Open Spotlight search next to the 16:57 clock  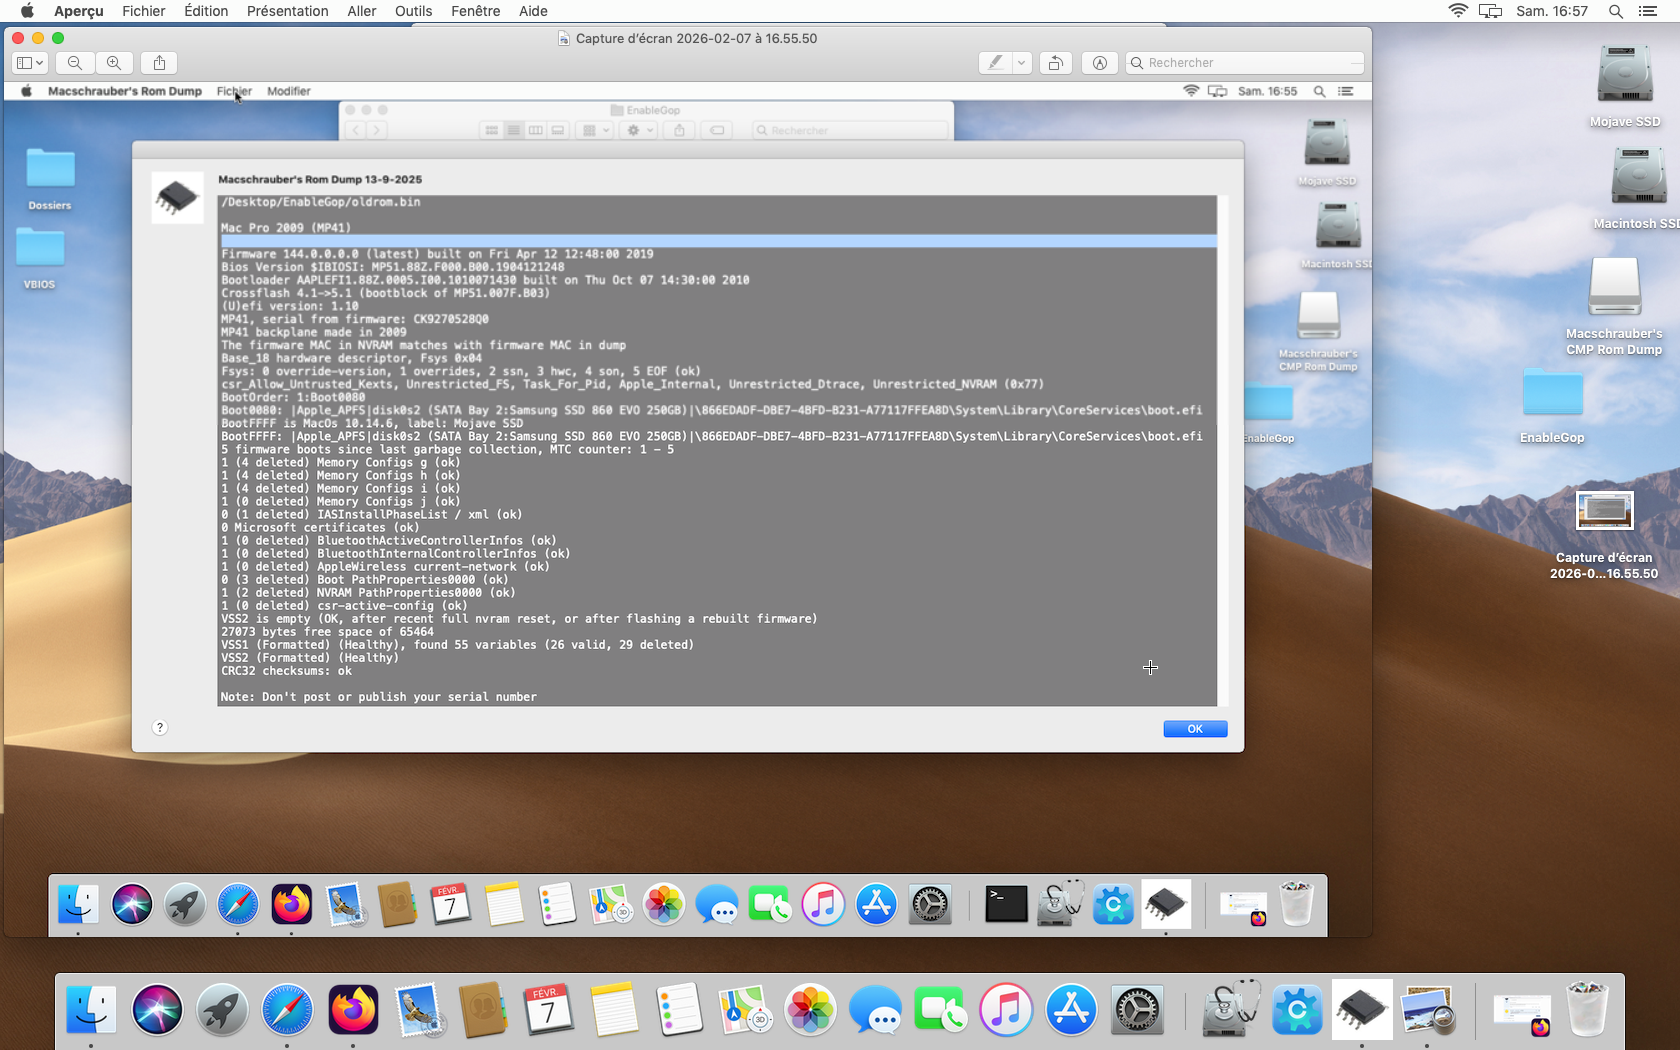pyautogui.click(x=1616, y=11)
